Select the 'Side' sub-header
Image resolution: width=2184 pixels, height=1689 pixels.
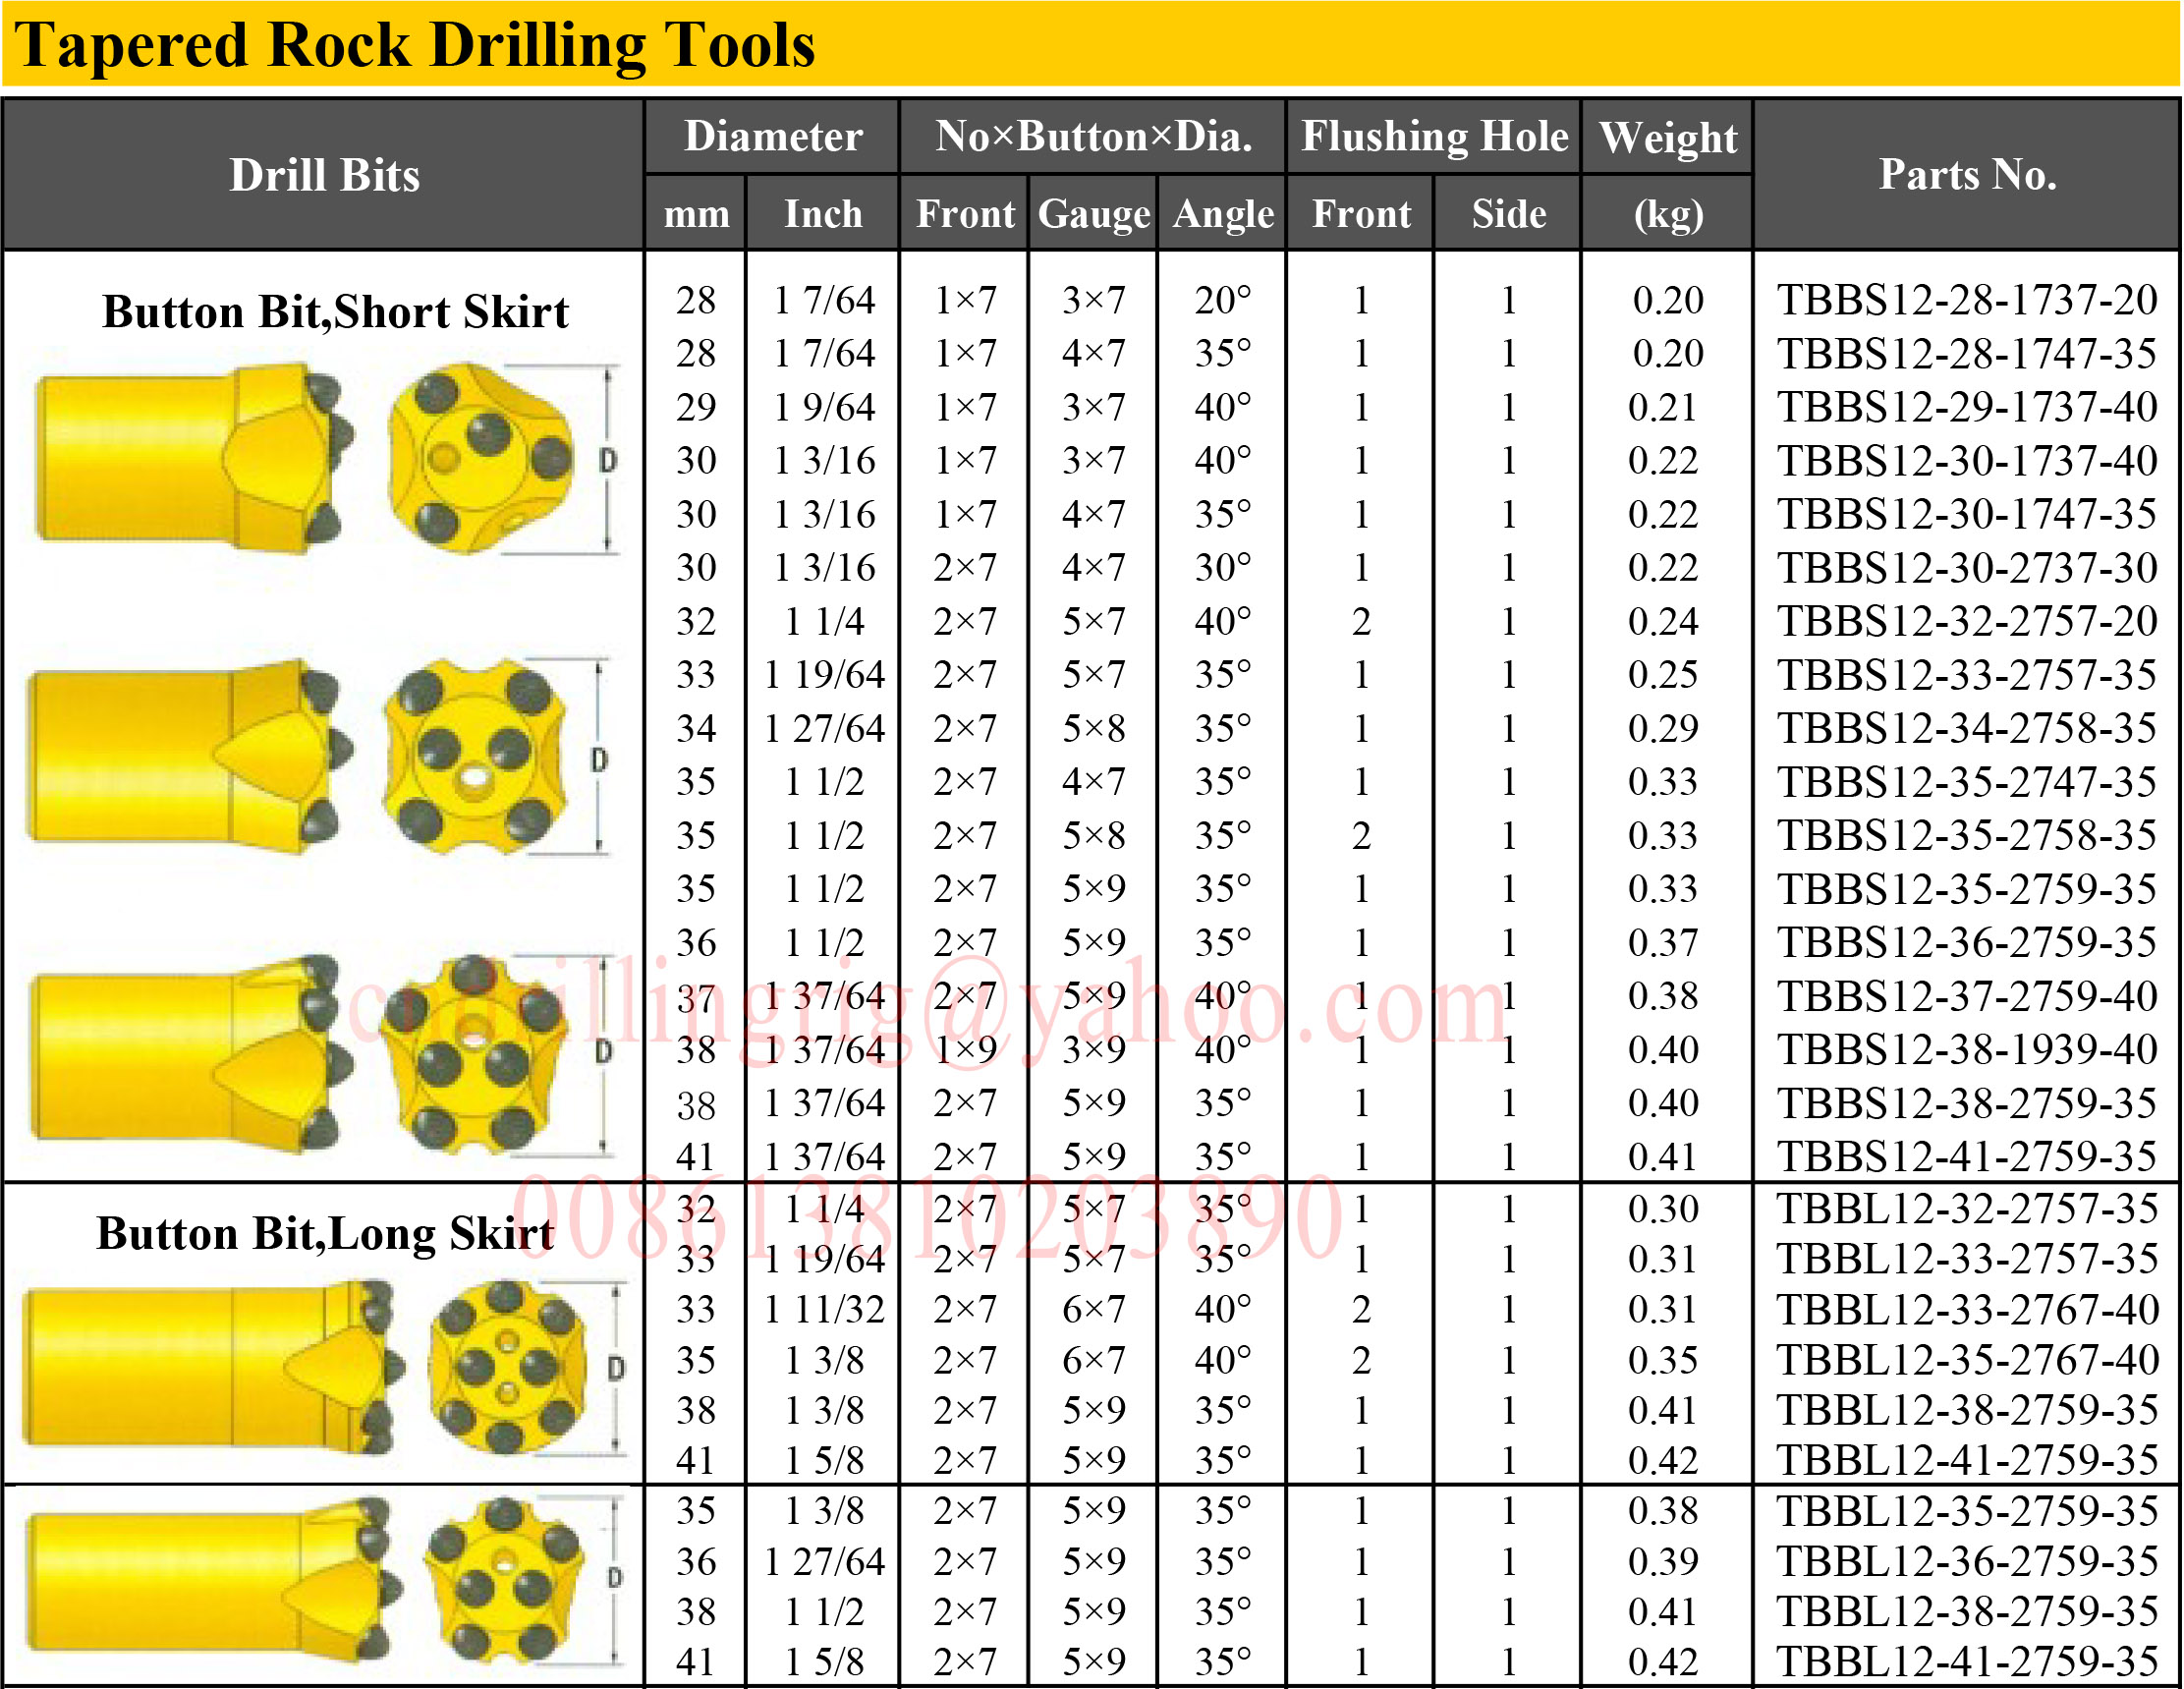tap(1509, 214)
